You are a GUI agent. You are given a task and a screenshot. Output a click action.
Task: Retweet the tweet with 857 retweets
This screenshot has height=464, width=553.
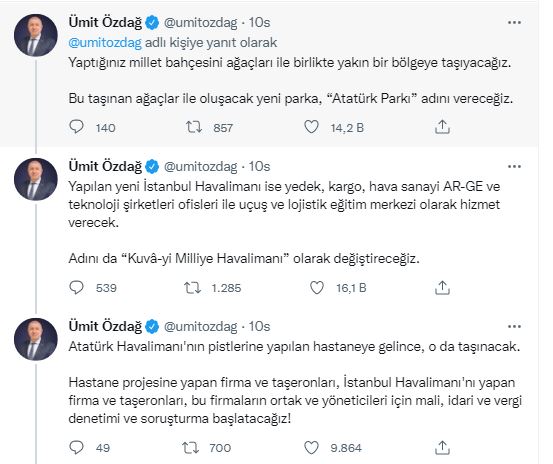click(x=194, y=127)
